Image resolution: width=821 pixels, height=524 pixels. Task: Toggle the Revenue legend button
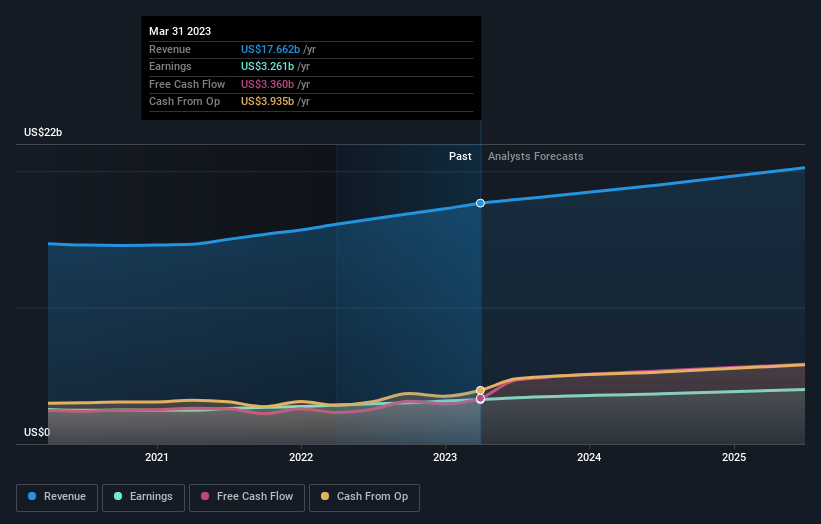57,497
